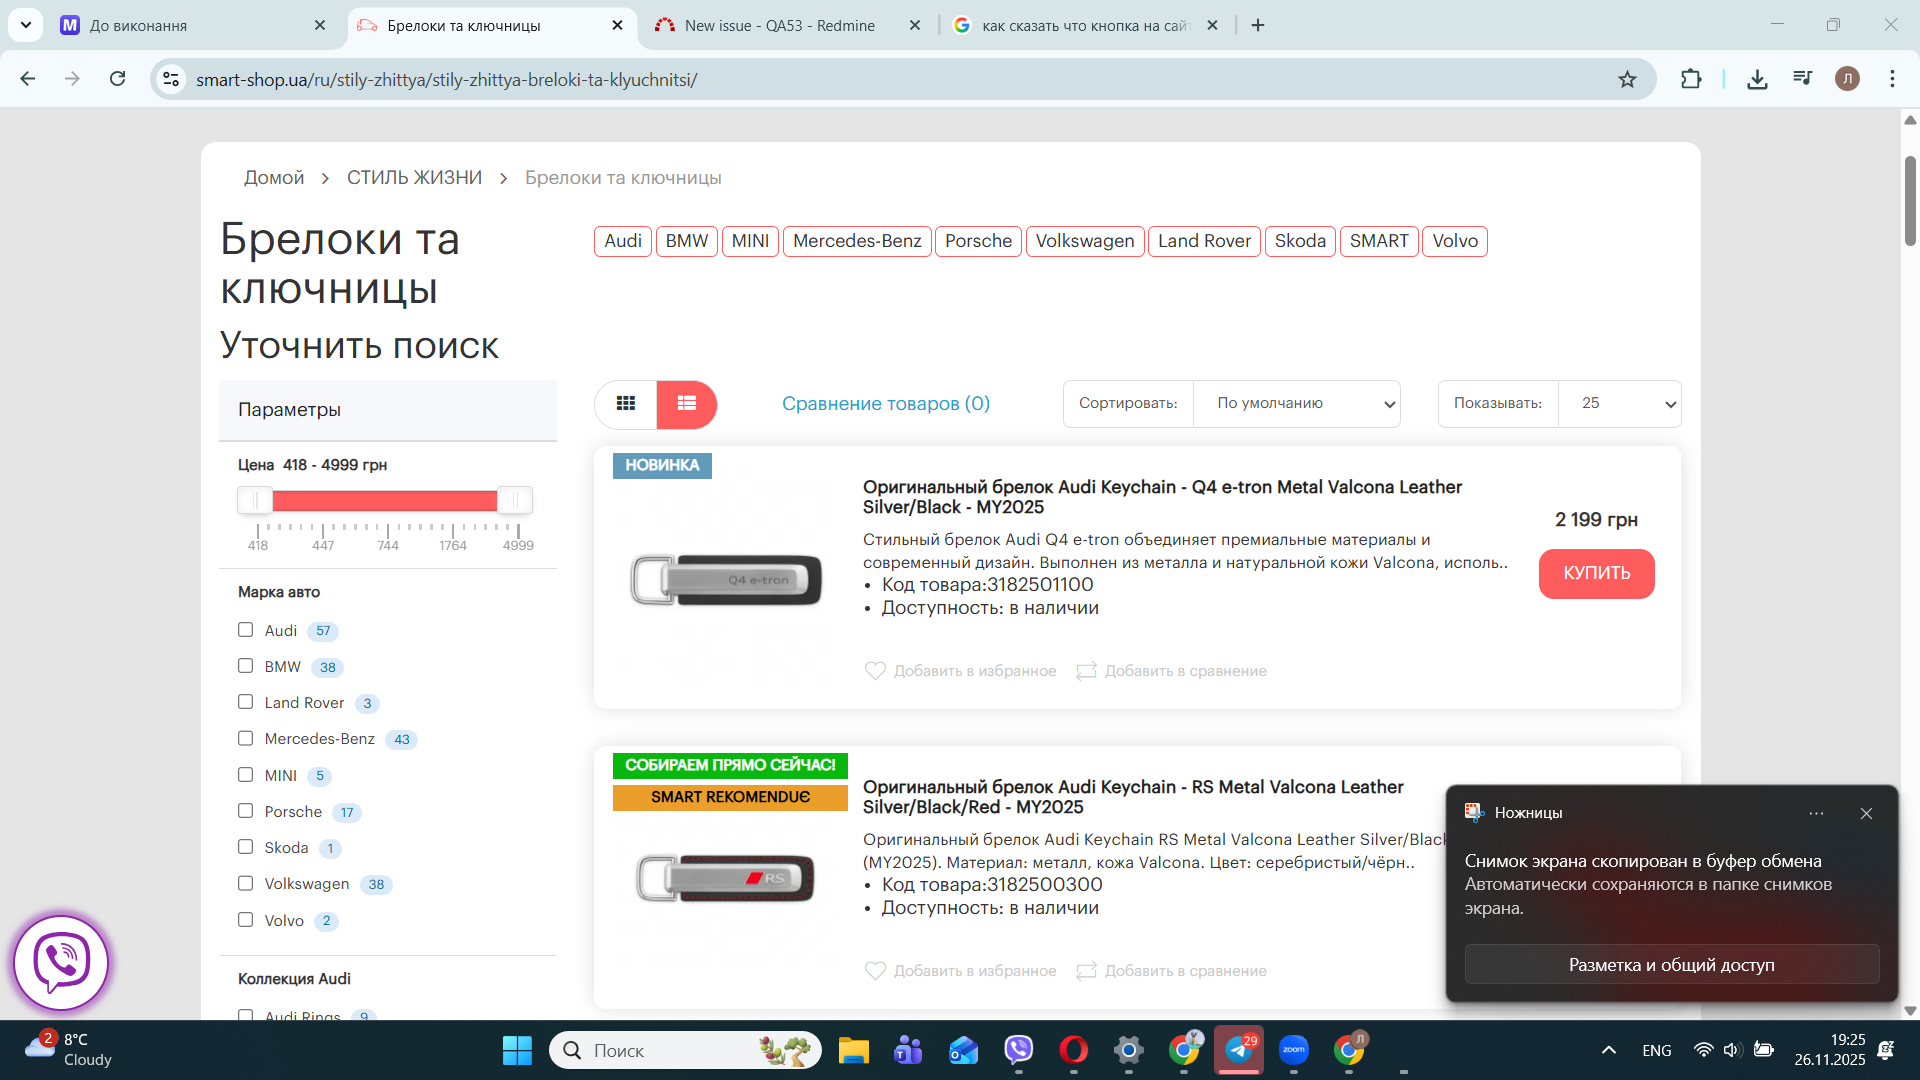
Task: Tick the Porsche brand checkbox
Action: 246,811
